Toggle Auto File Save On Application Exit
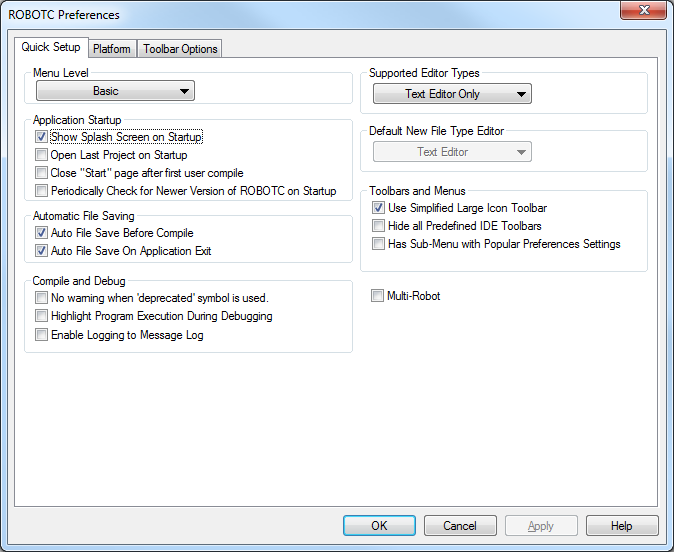This screenshot has width=674, height=552. tap(41, 251)
